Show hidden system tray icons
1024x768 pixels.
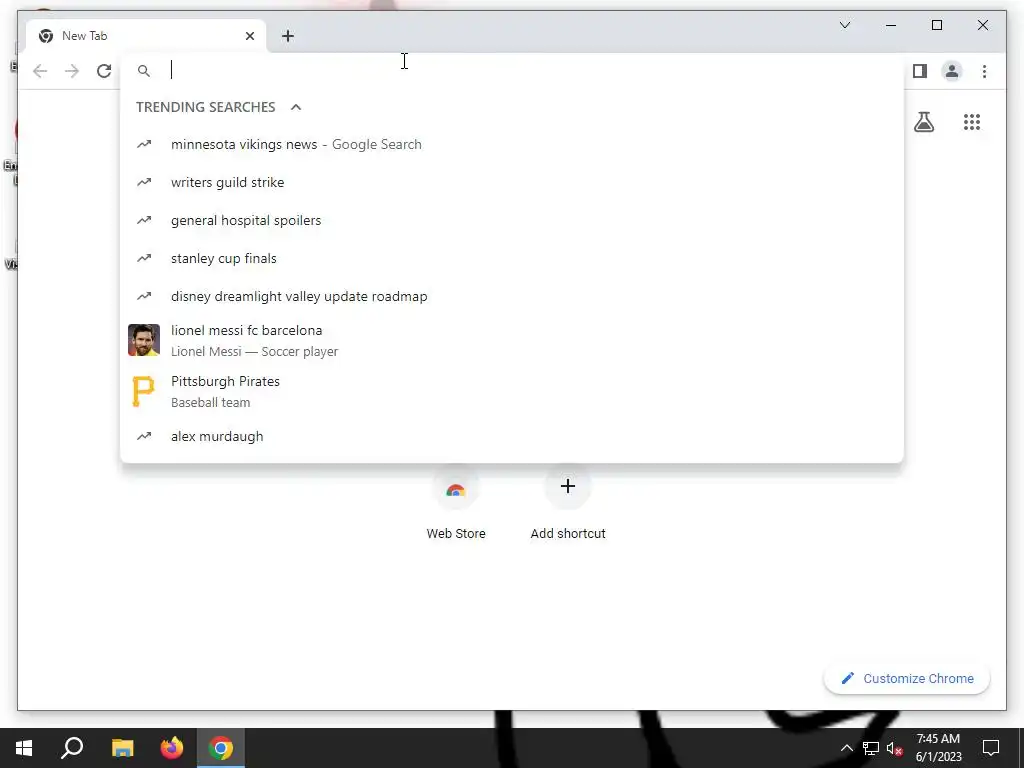click(x=846, y=748)
